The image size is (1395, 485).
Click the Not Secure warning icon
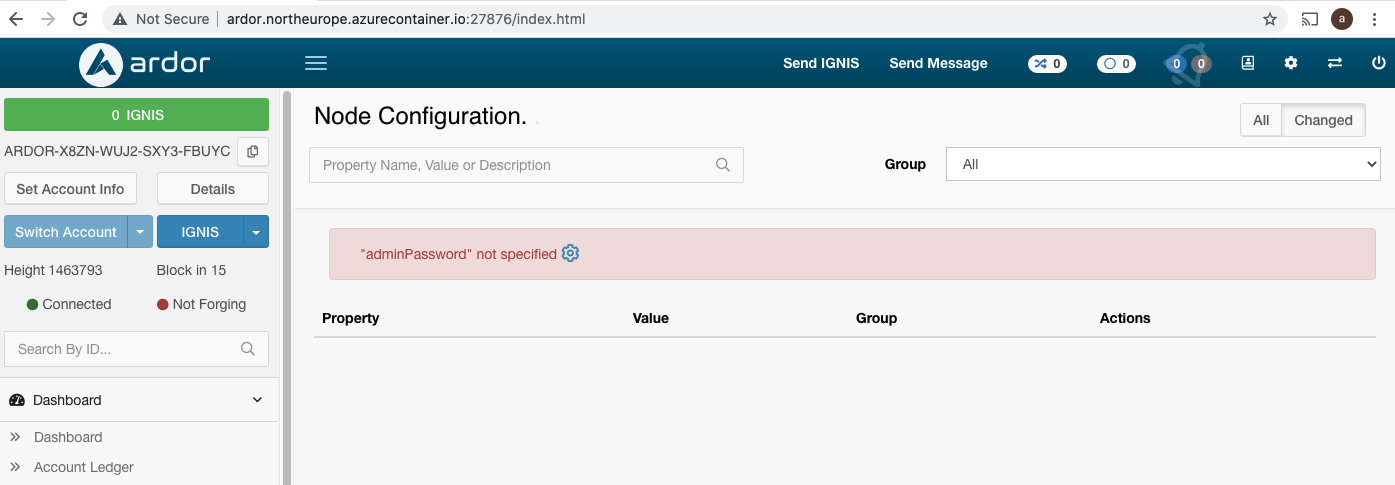point(120,19)
